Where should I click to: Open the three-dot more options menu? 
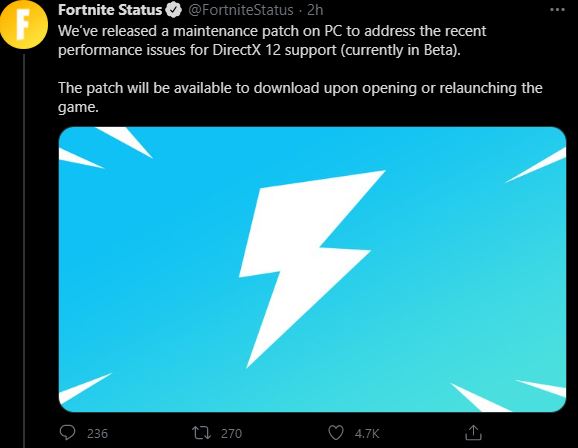[x=557, y=10]
